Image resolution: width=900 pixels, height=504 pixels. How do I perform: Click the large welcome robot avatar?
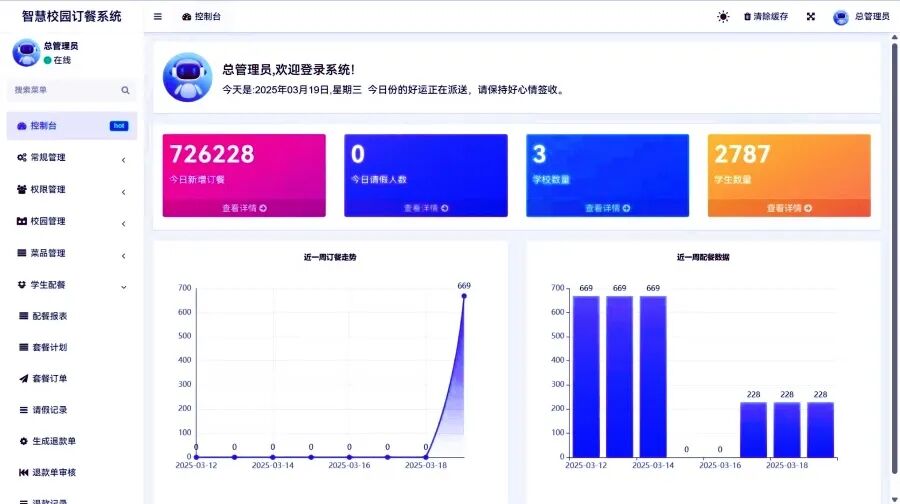[188, 77]
